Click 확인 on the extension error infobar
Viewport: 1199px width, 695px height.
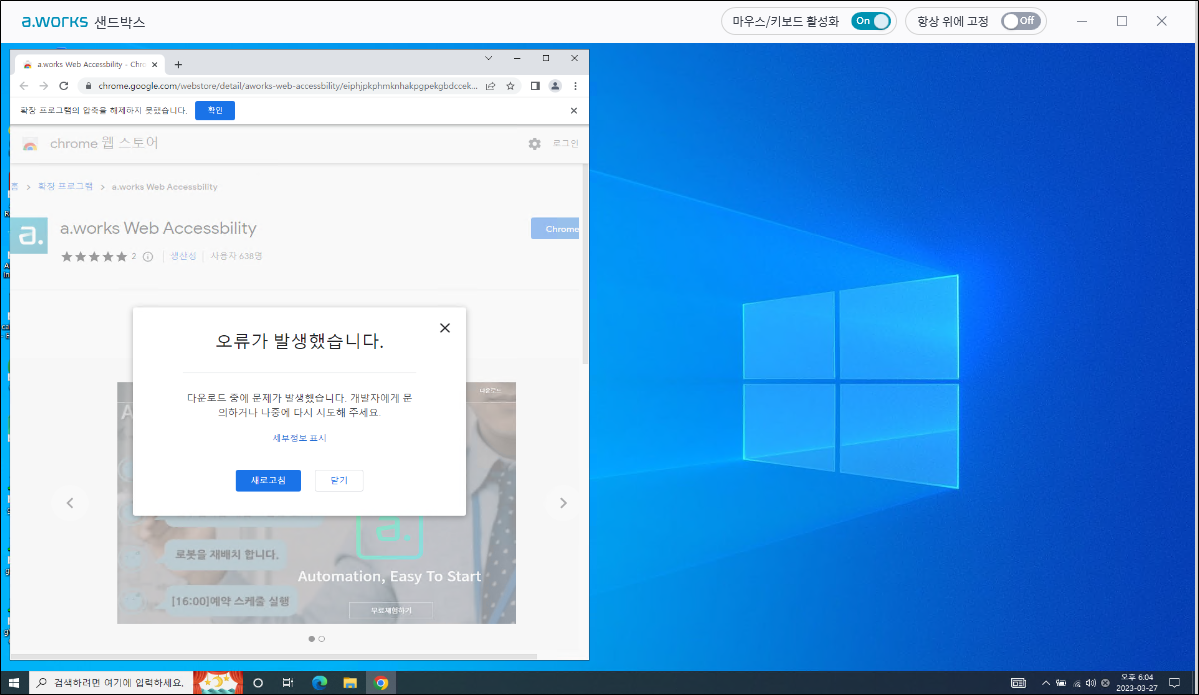point(215,111)
